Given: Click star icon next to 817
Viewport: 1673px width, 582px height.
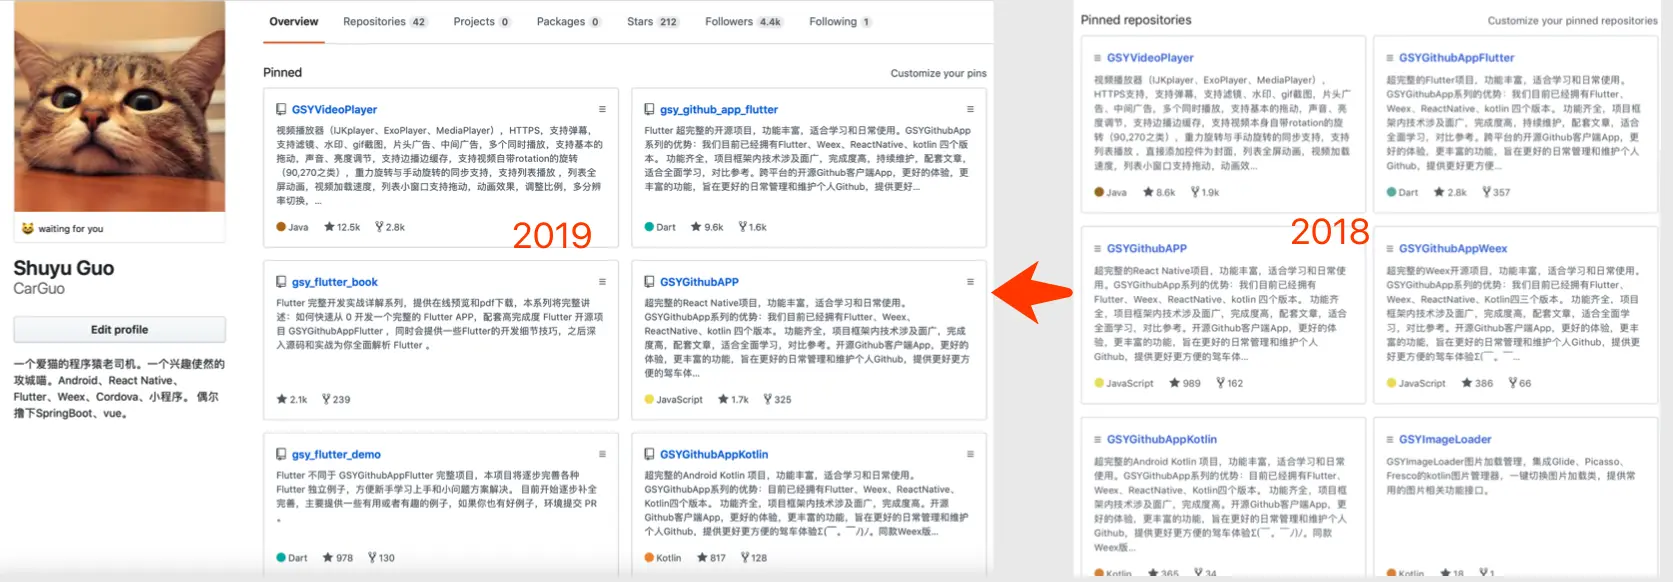Looking at the screenshot, I should click(x=702, y=558).
